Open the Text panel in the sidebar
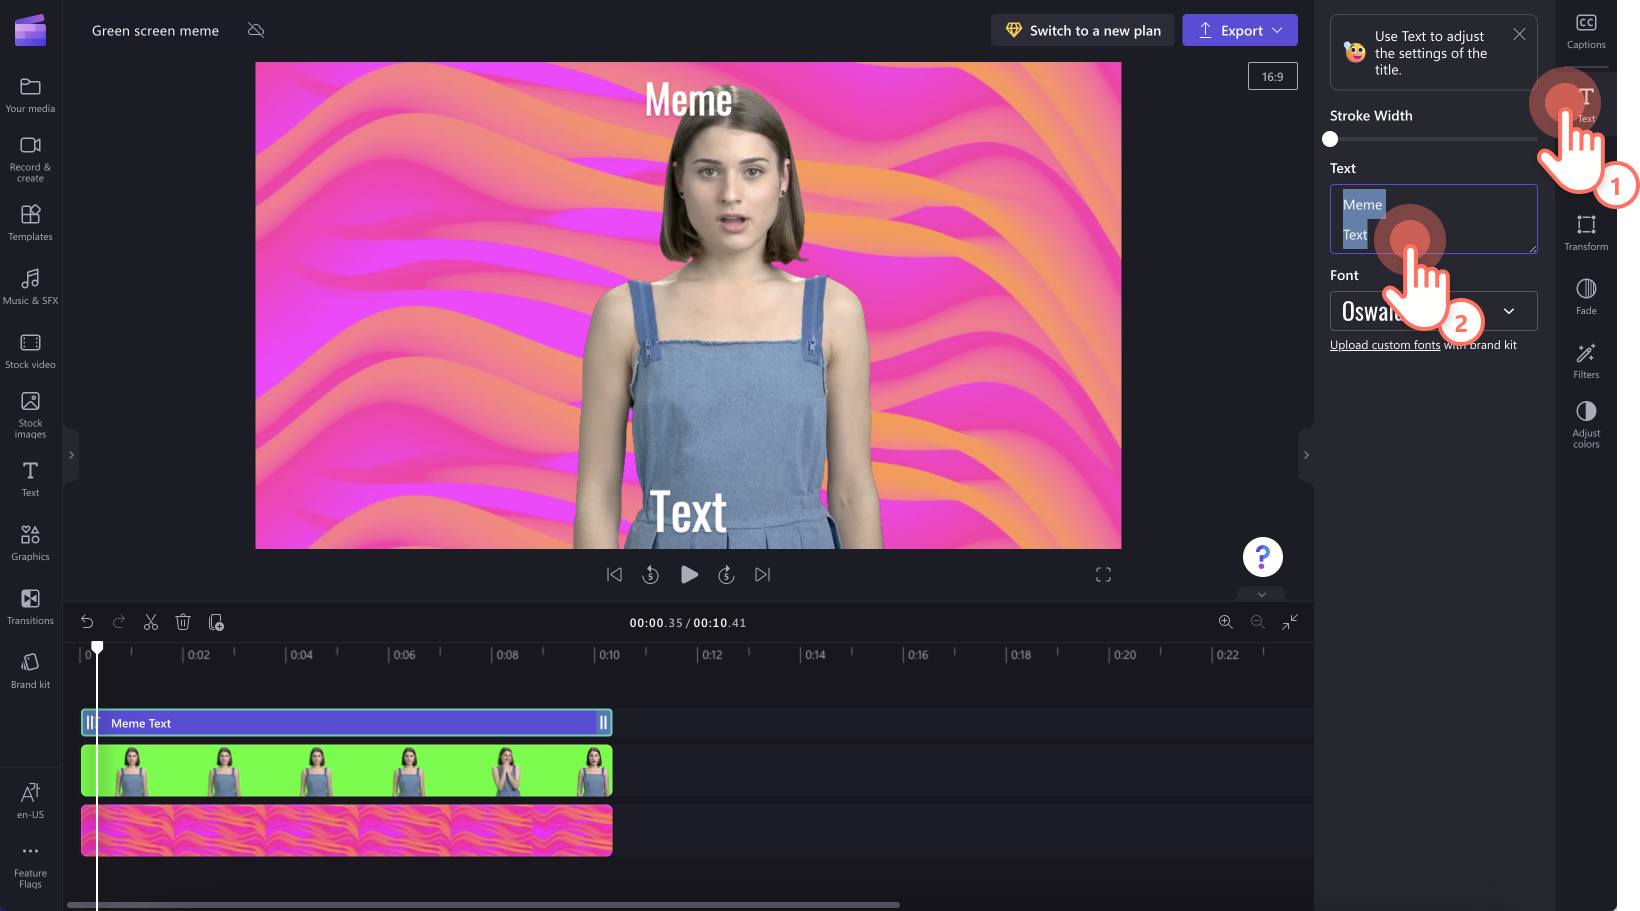The image size is (1640, 911). (x=30, y=476)
